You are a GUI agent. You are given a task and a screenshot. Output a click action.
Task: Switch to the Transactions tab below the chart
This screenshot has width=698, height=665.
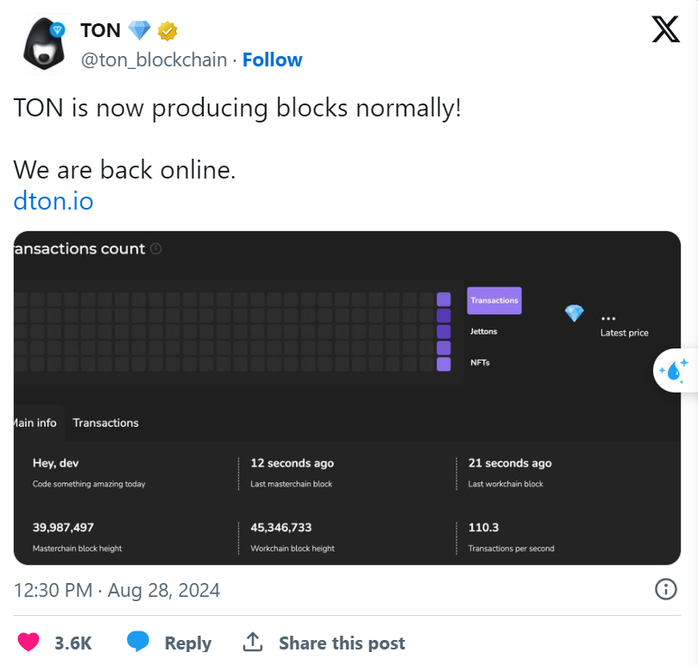106,423
